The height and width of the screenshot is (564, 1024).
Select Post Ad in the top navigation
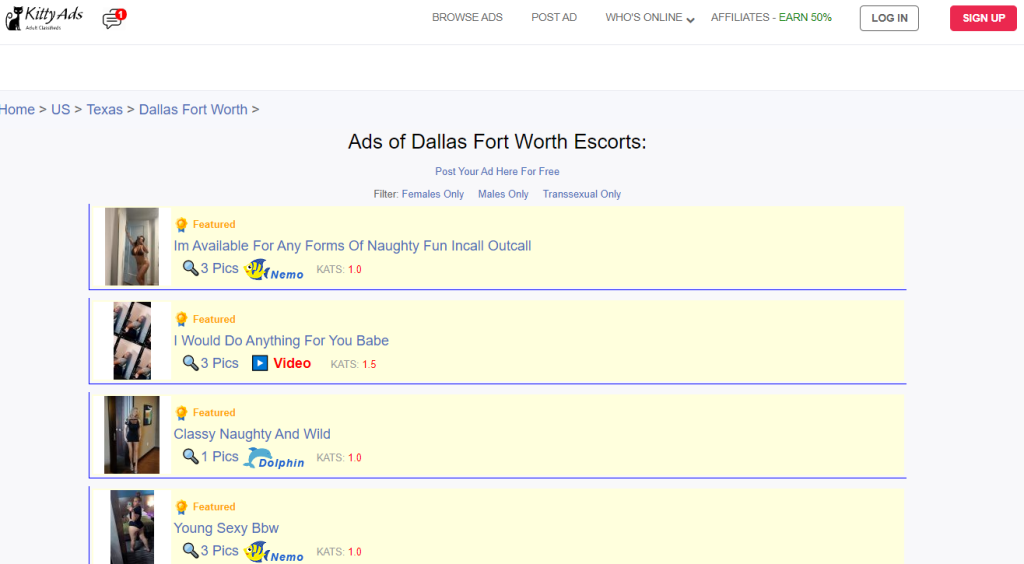553,18
